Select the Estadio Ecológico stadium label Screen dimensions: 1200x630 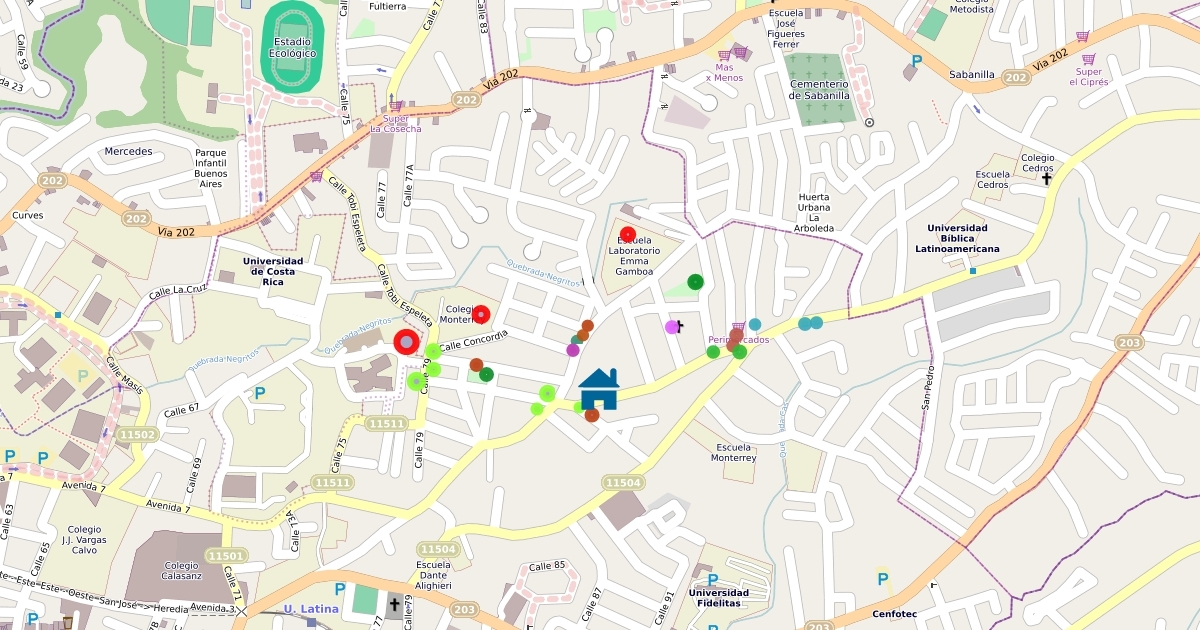click(x=293, y=47)
